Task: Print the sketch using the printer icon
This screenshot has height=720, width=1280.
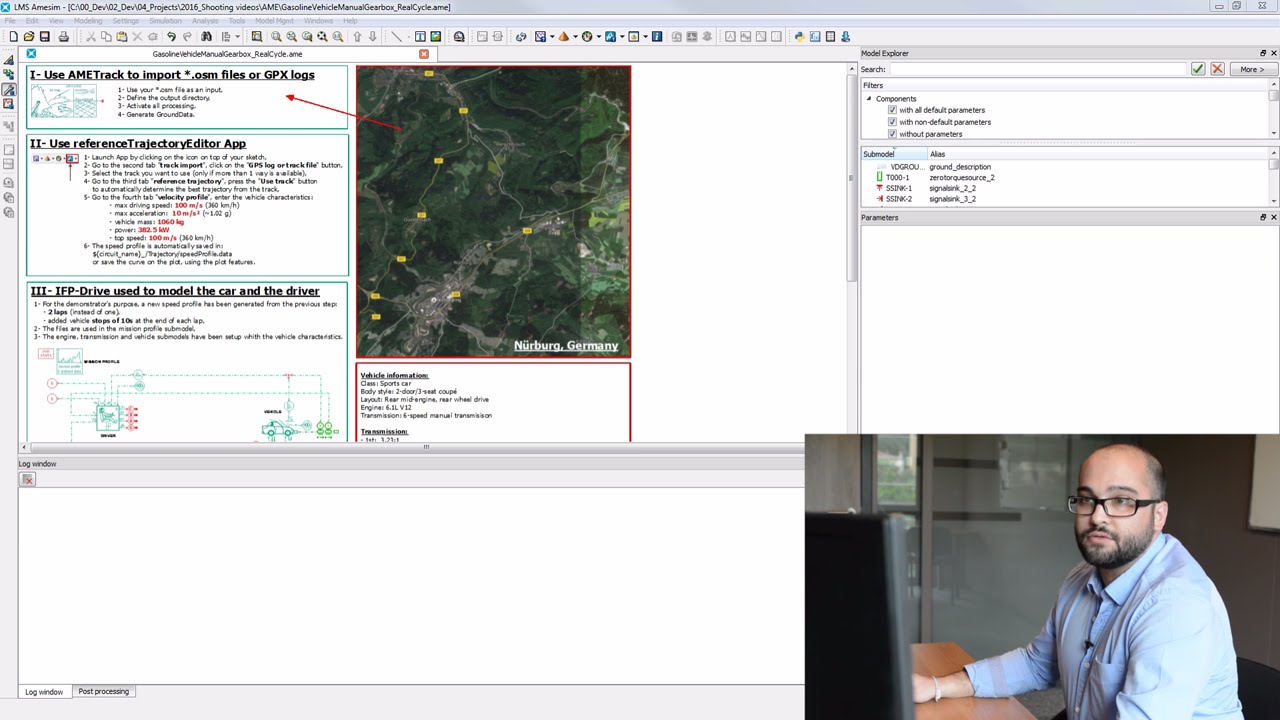Action: 63,36
